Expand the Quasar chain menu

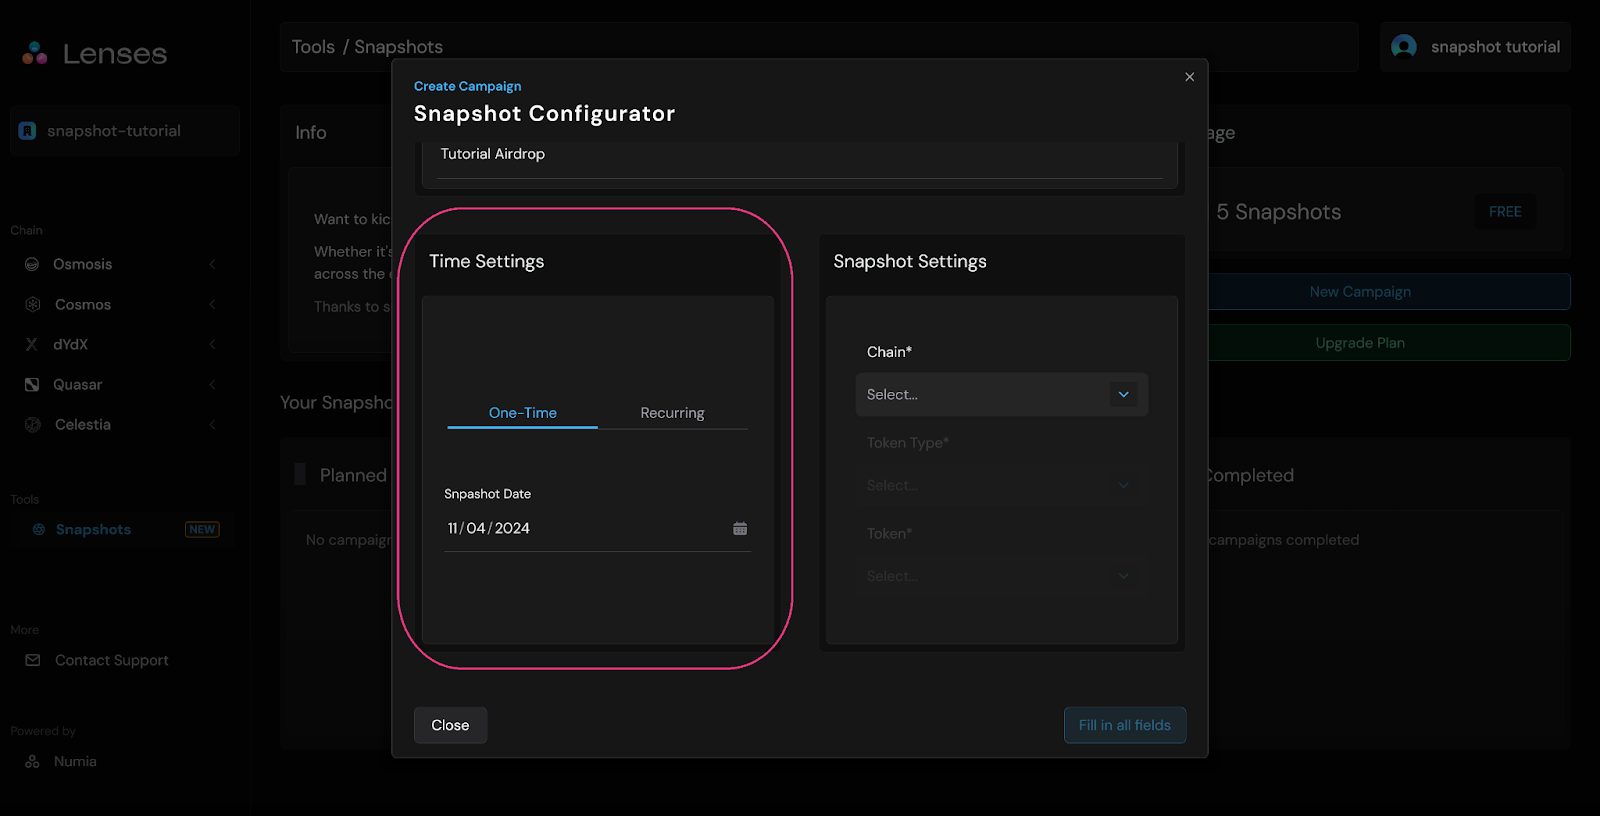[212, 384]
